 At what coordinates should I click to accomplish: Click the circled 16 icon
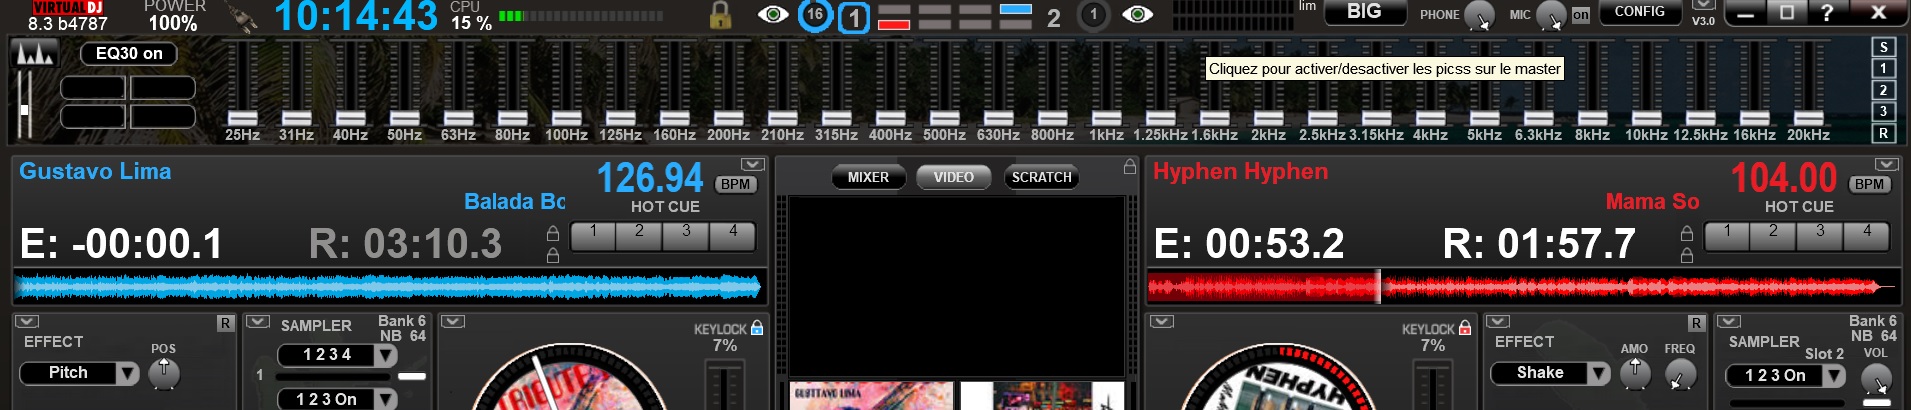click(815, 15)
